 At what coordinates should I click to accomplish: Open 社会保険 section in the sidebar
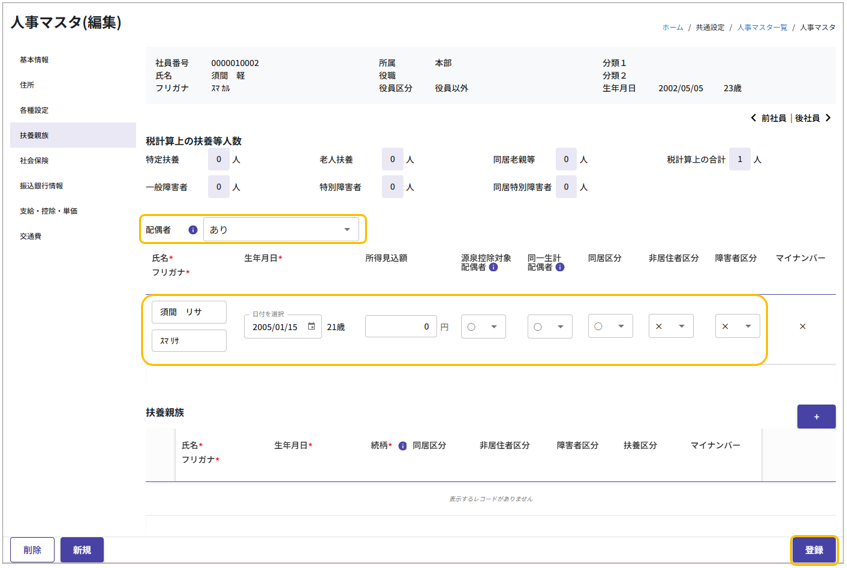pos(34,161)
